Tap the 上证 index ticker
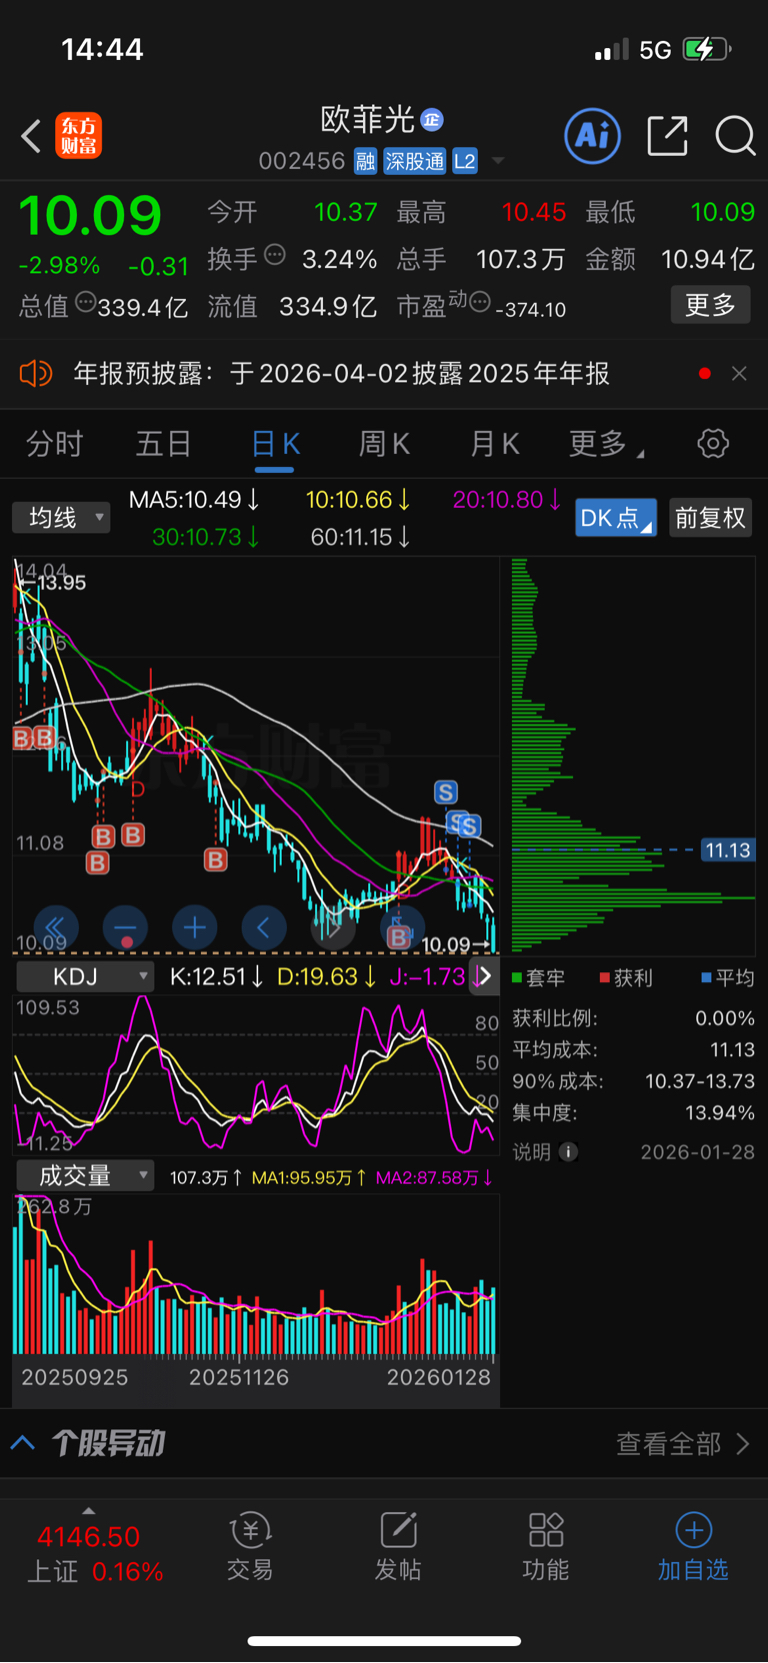Image resolution: width=768 pixels, height=1663 pixels. tap(94, 1554)
